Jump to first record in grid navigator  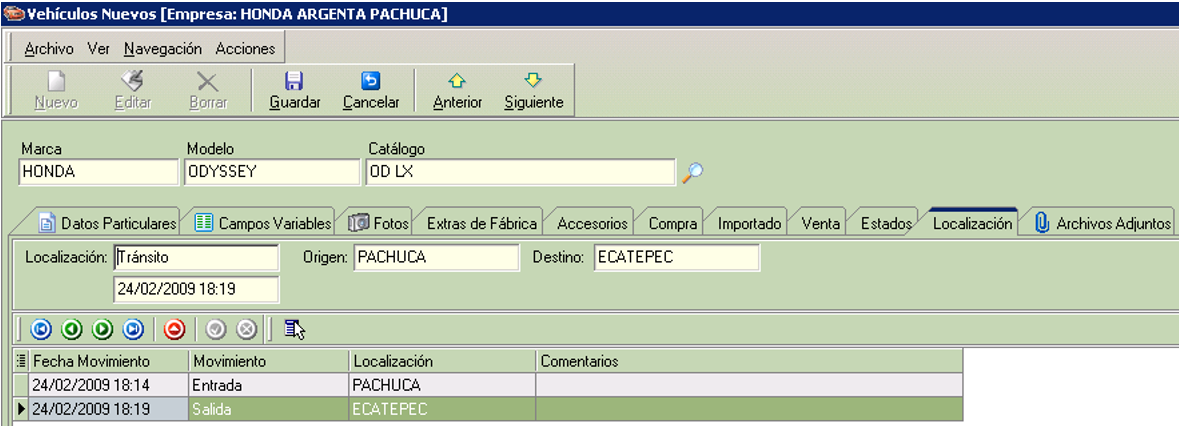[41, 329]
